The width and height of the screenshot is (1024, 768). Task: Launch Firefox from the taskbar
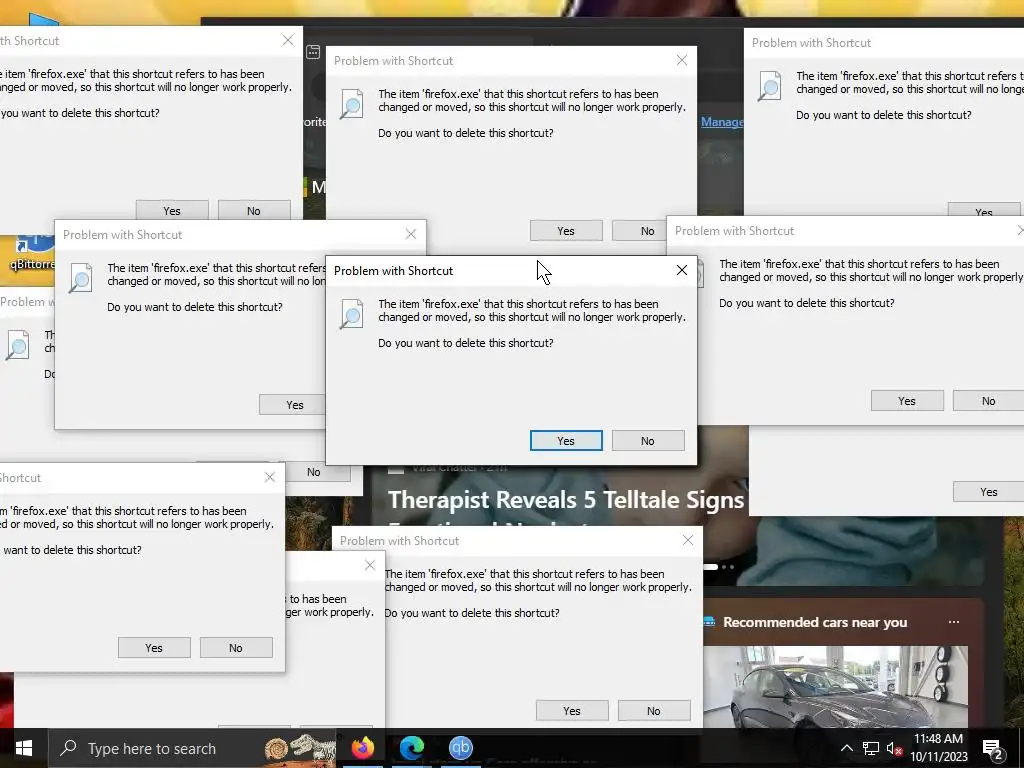coord(363,747)
